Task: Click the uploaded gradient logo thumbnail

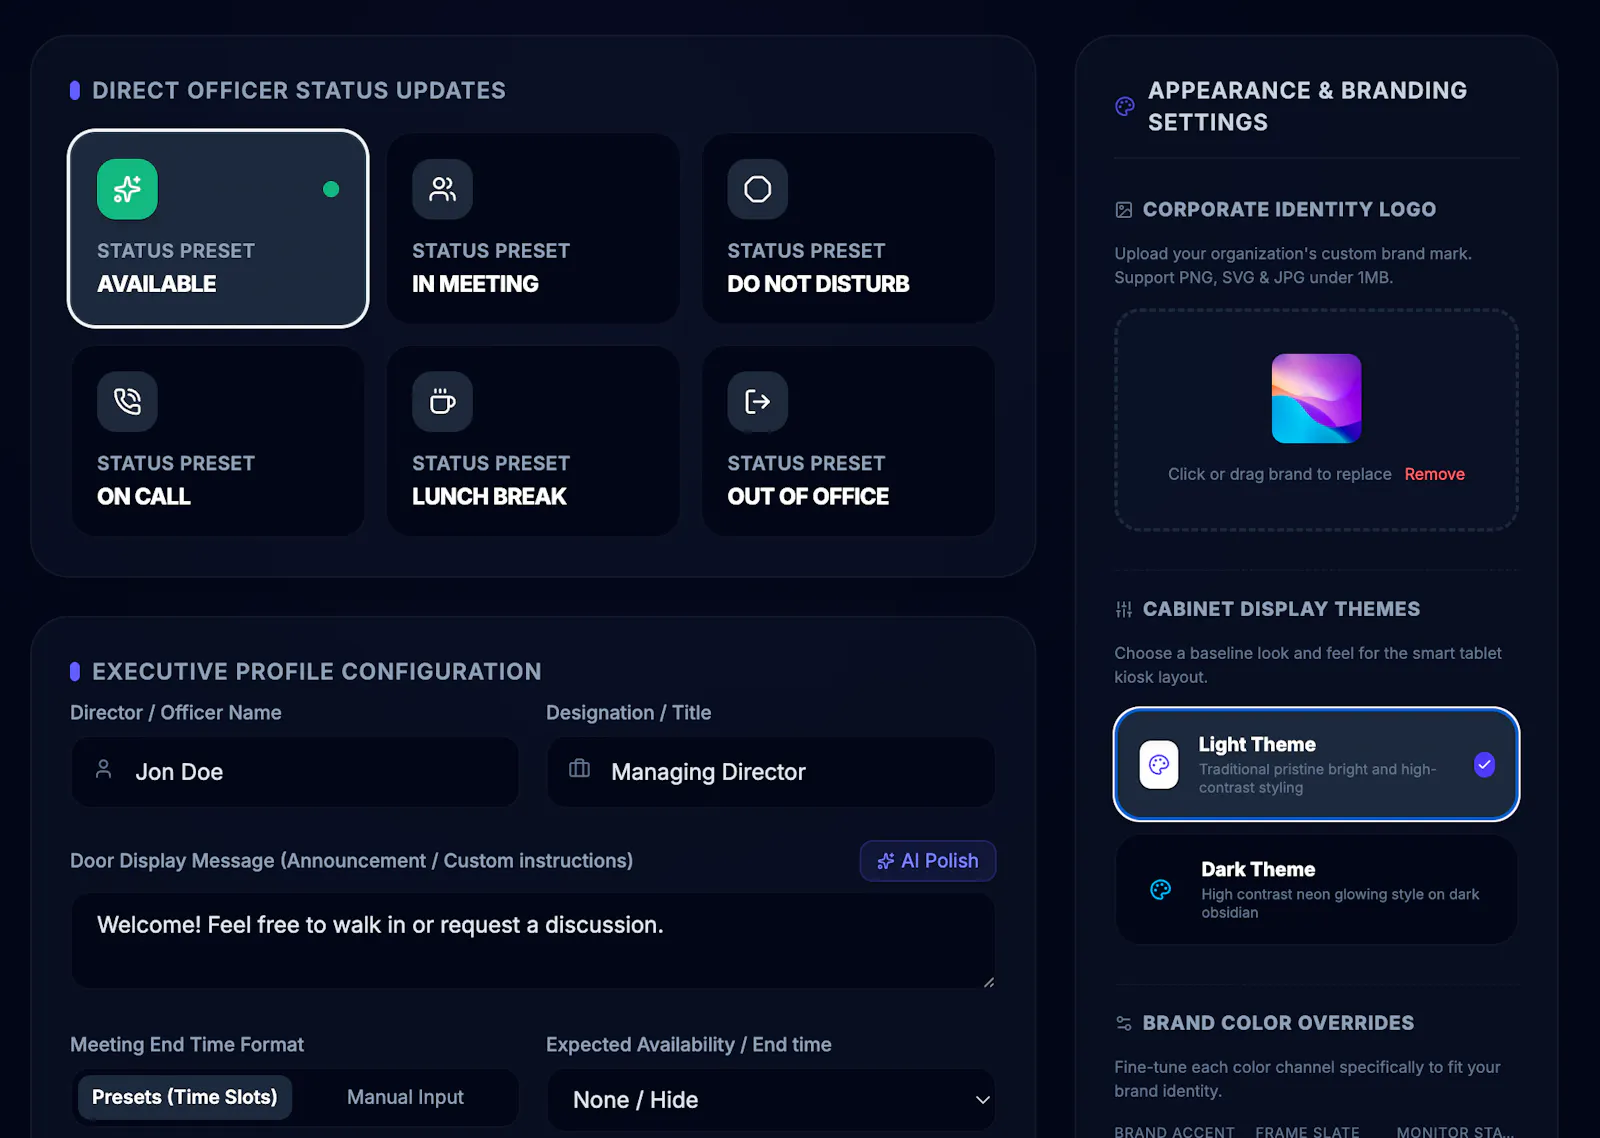Action: click(x=1316, y=398)
